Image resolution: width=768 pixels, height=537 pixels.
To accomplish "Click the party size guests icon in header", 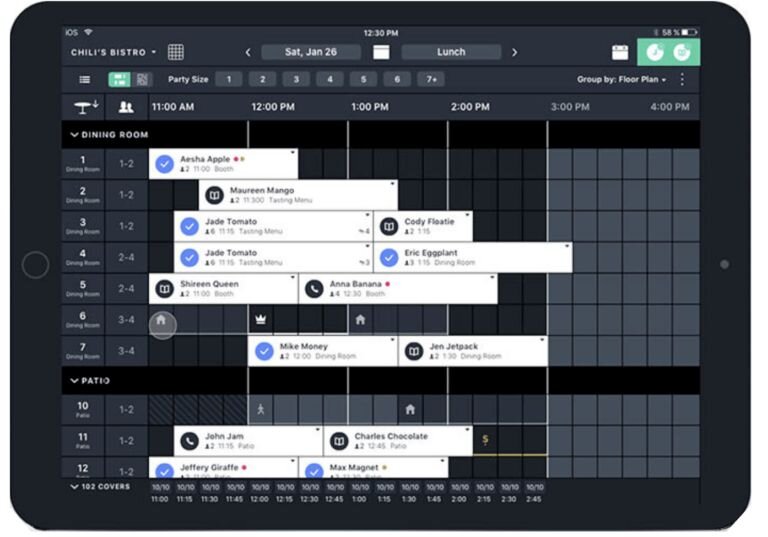I will point(126,107).
